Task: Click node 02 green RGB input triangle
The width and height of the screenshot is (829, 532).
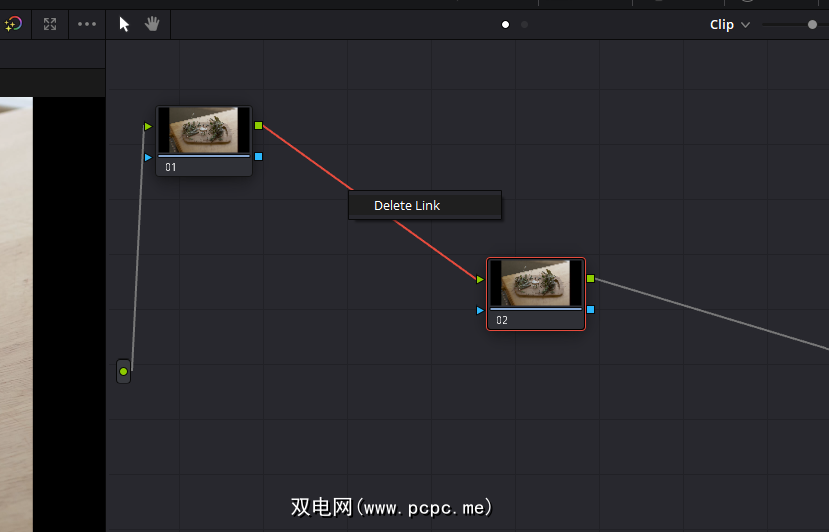Action: [480, 279]
